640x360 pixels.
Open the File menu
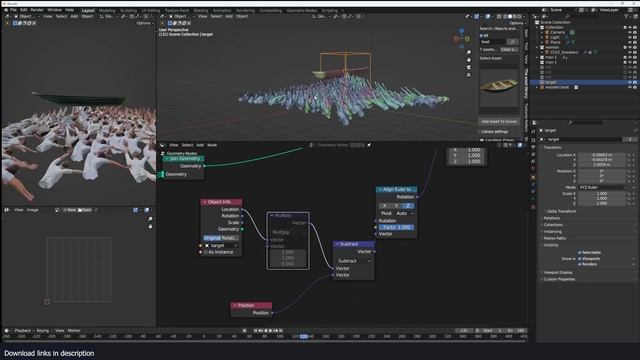pyautogui.click(x=13, y=10)
